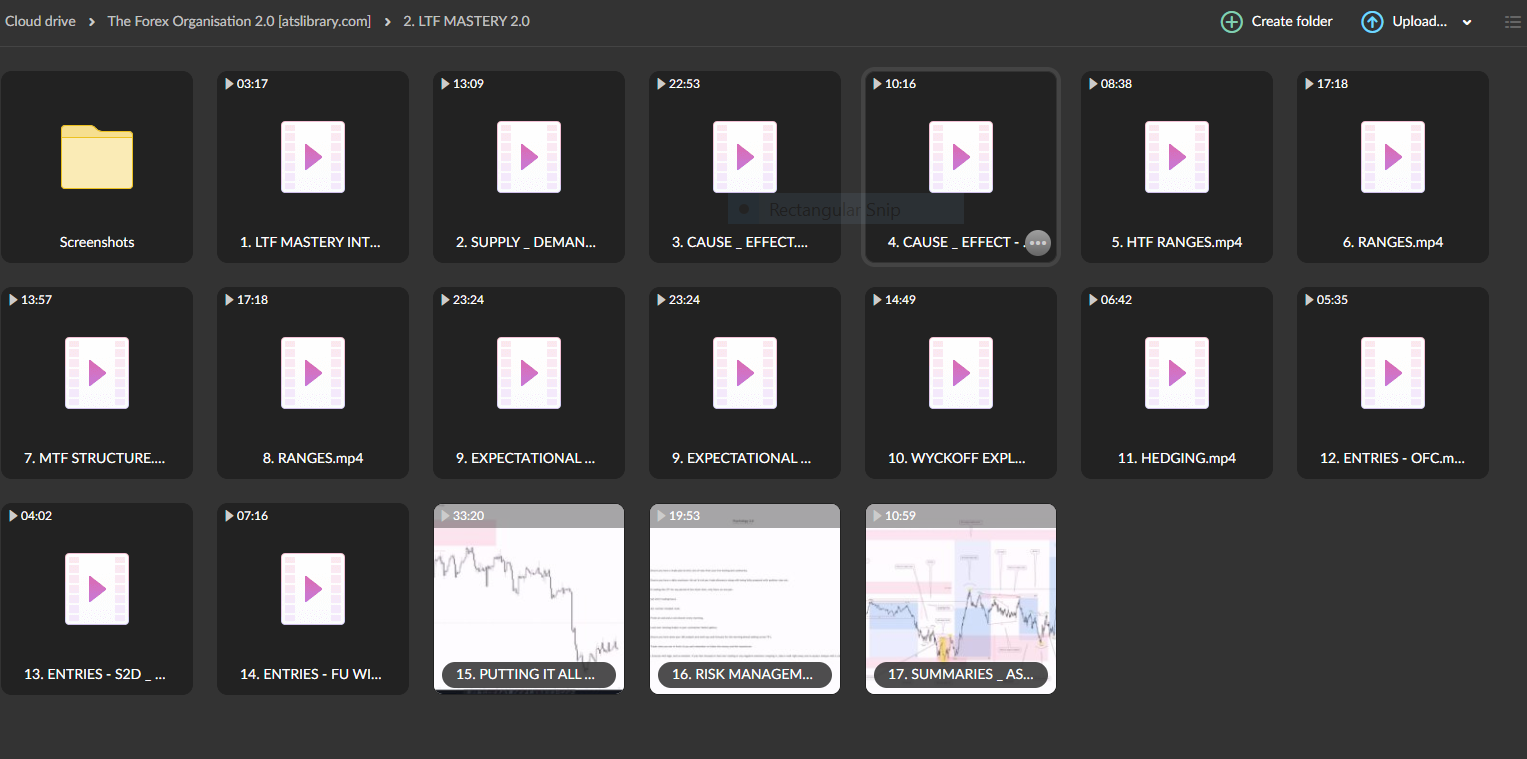Click the 13. ENTRIES - S2D video icon

click(97, 589)
